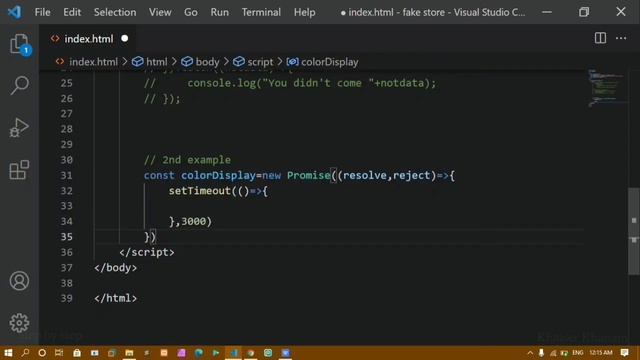Switch to the index.html editor tab
This screenshot has height=360, width=640.
pos(89,39)
